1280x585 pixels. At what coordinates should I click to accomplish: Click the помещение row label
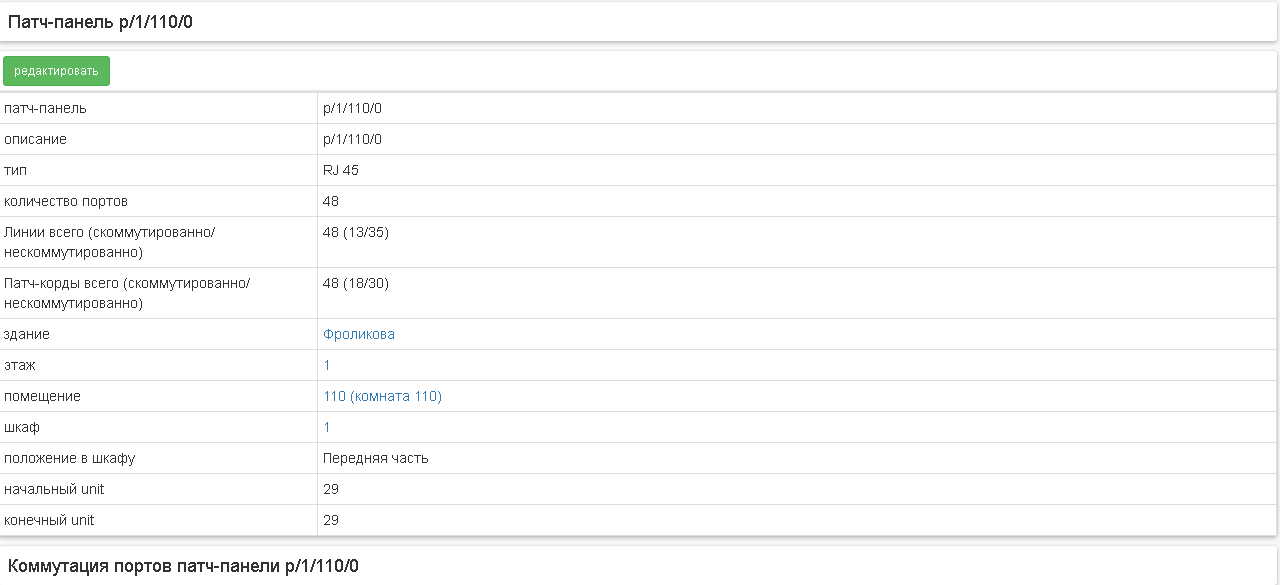tap(42, 396)
